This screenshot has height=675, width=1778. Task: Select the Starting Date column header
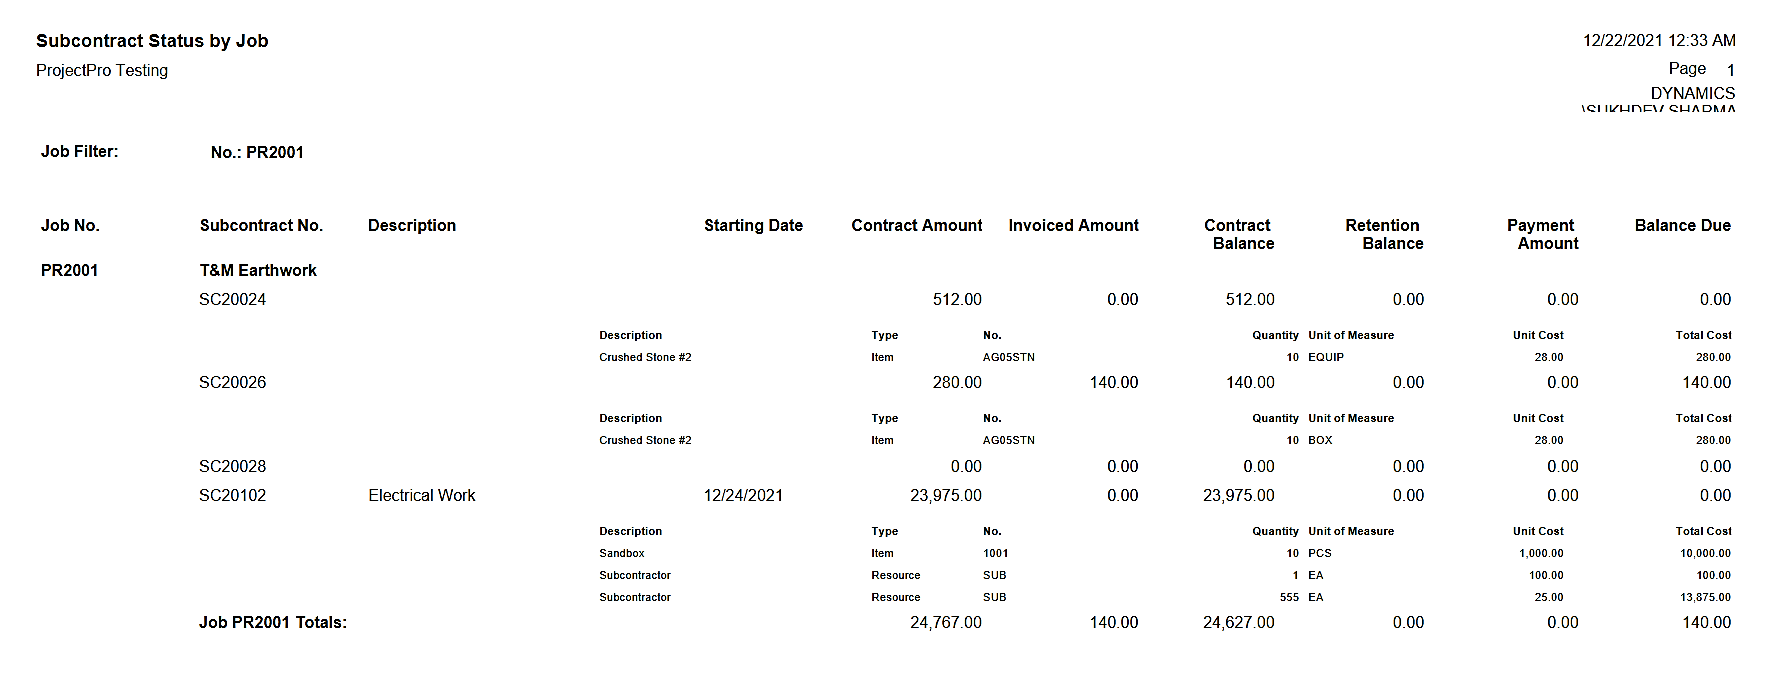click(753, 226)
